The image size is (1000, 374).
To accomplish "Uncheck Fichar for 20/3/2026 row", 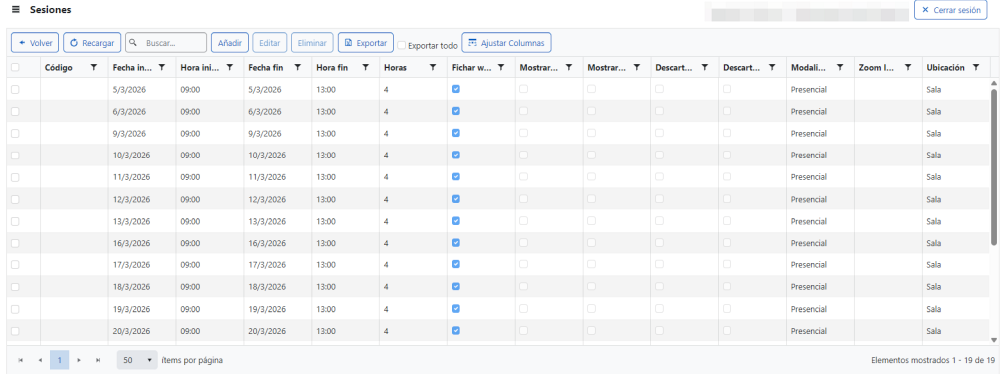I will click(x=456, y=331).
